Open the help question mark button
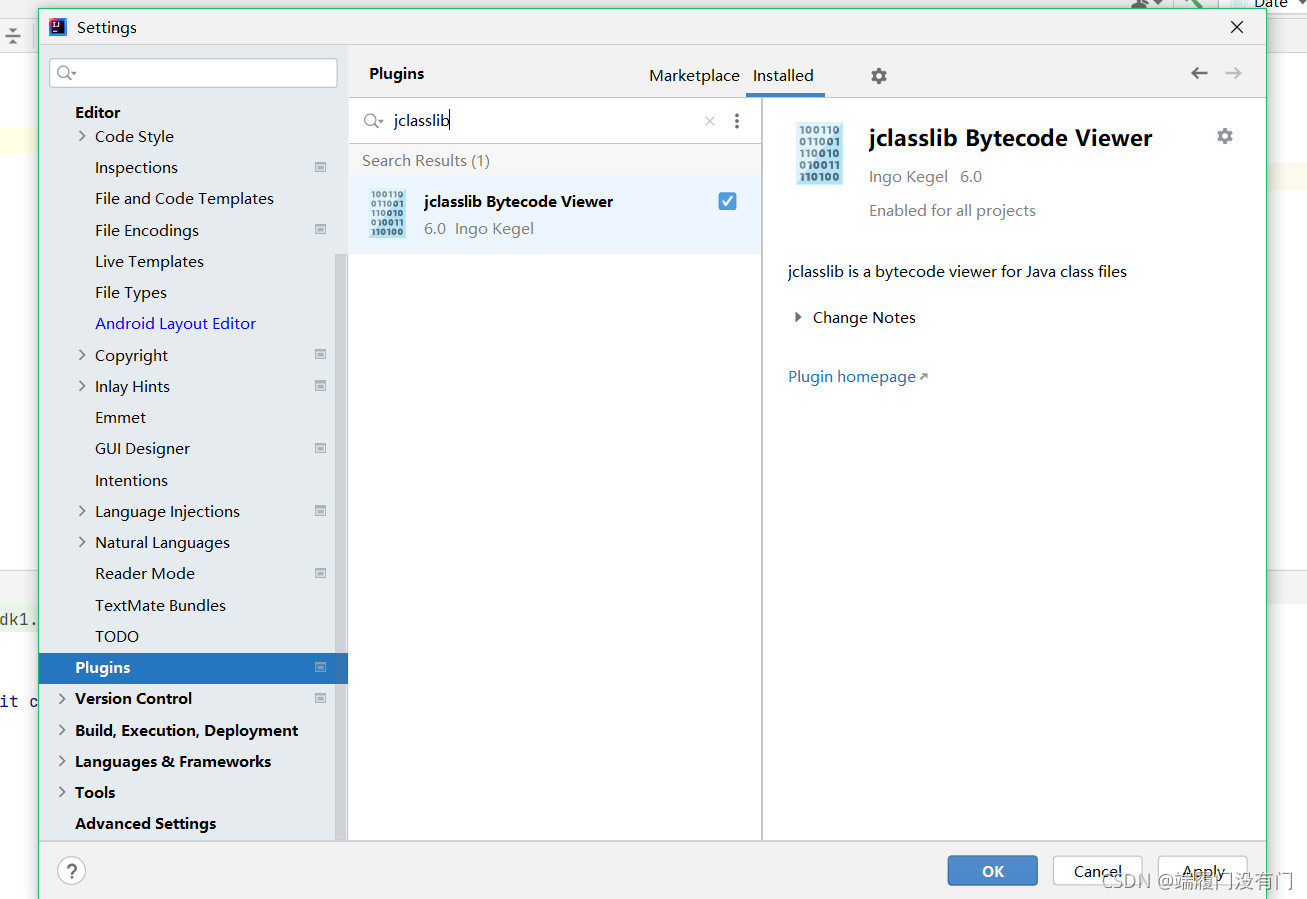 click(x=71, y=870)
